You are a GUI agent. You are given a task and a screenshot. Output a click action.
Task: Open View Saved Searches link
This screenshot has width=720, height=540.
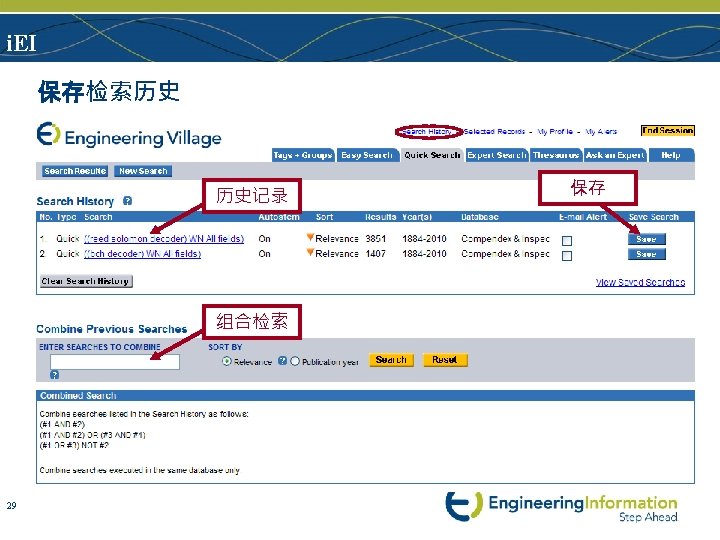click(x=640, y=282)
